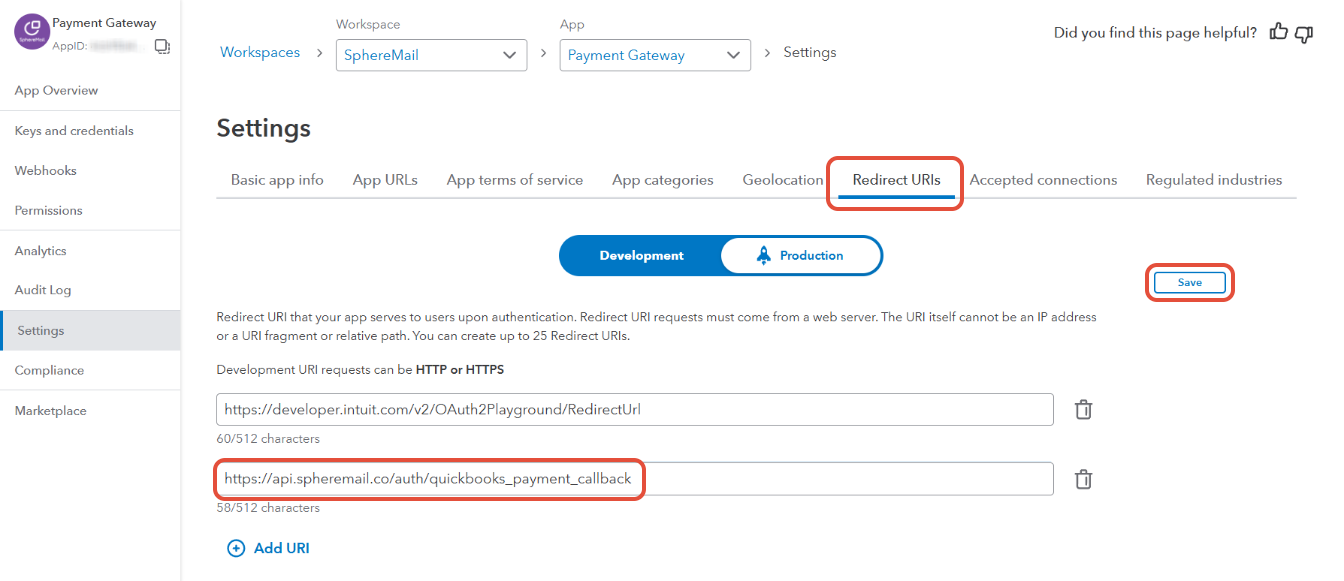Click into the OAuth2Playground redirect URI field
The image size is (1344, 581).
tap(635, 409)
